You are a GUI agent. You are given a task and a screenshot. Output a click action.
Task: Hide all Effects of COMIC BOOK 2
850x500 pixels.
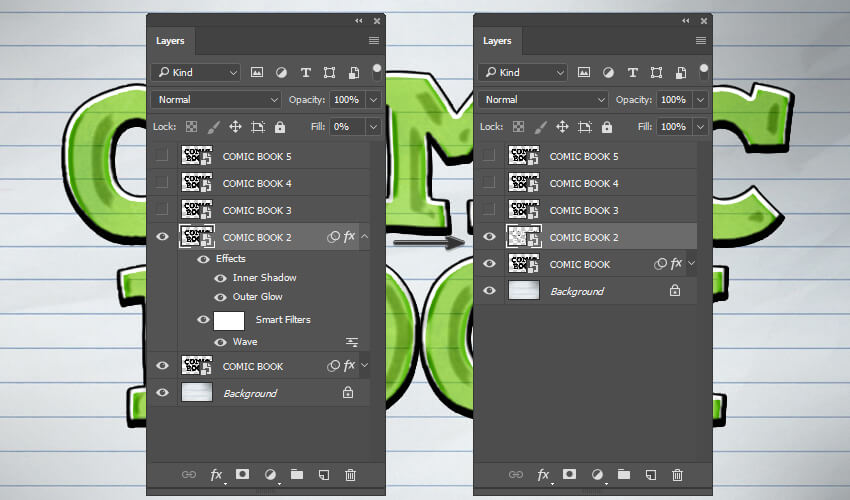[x=203, y=259]
